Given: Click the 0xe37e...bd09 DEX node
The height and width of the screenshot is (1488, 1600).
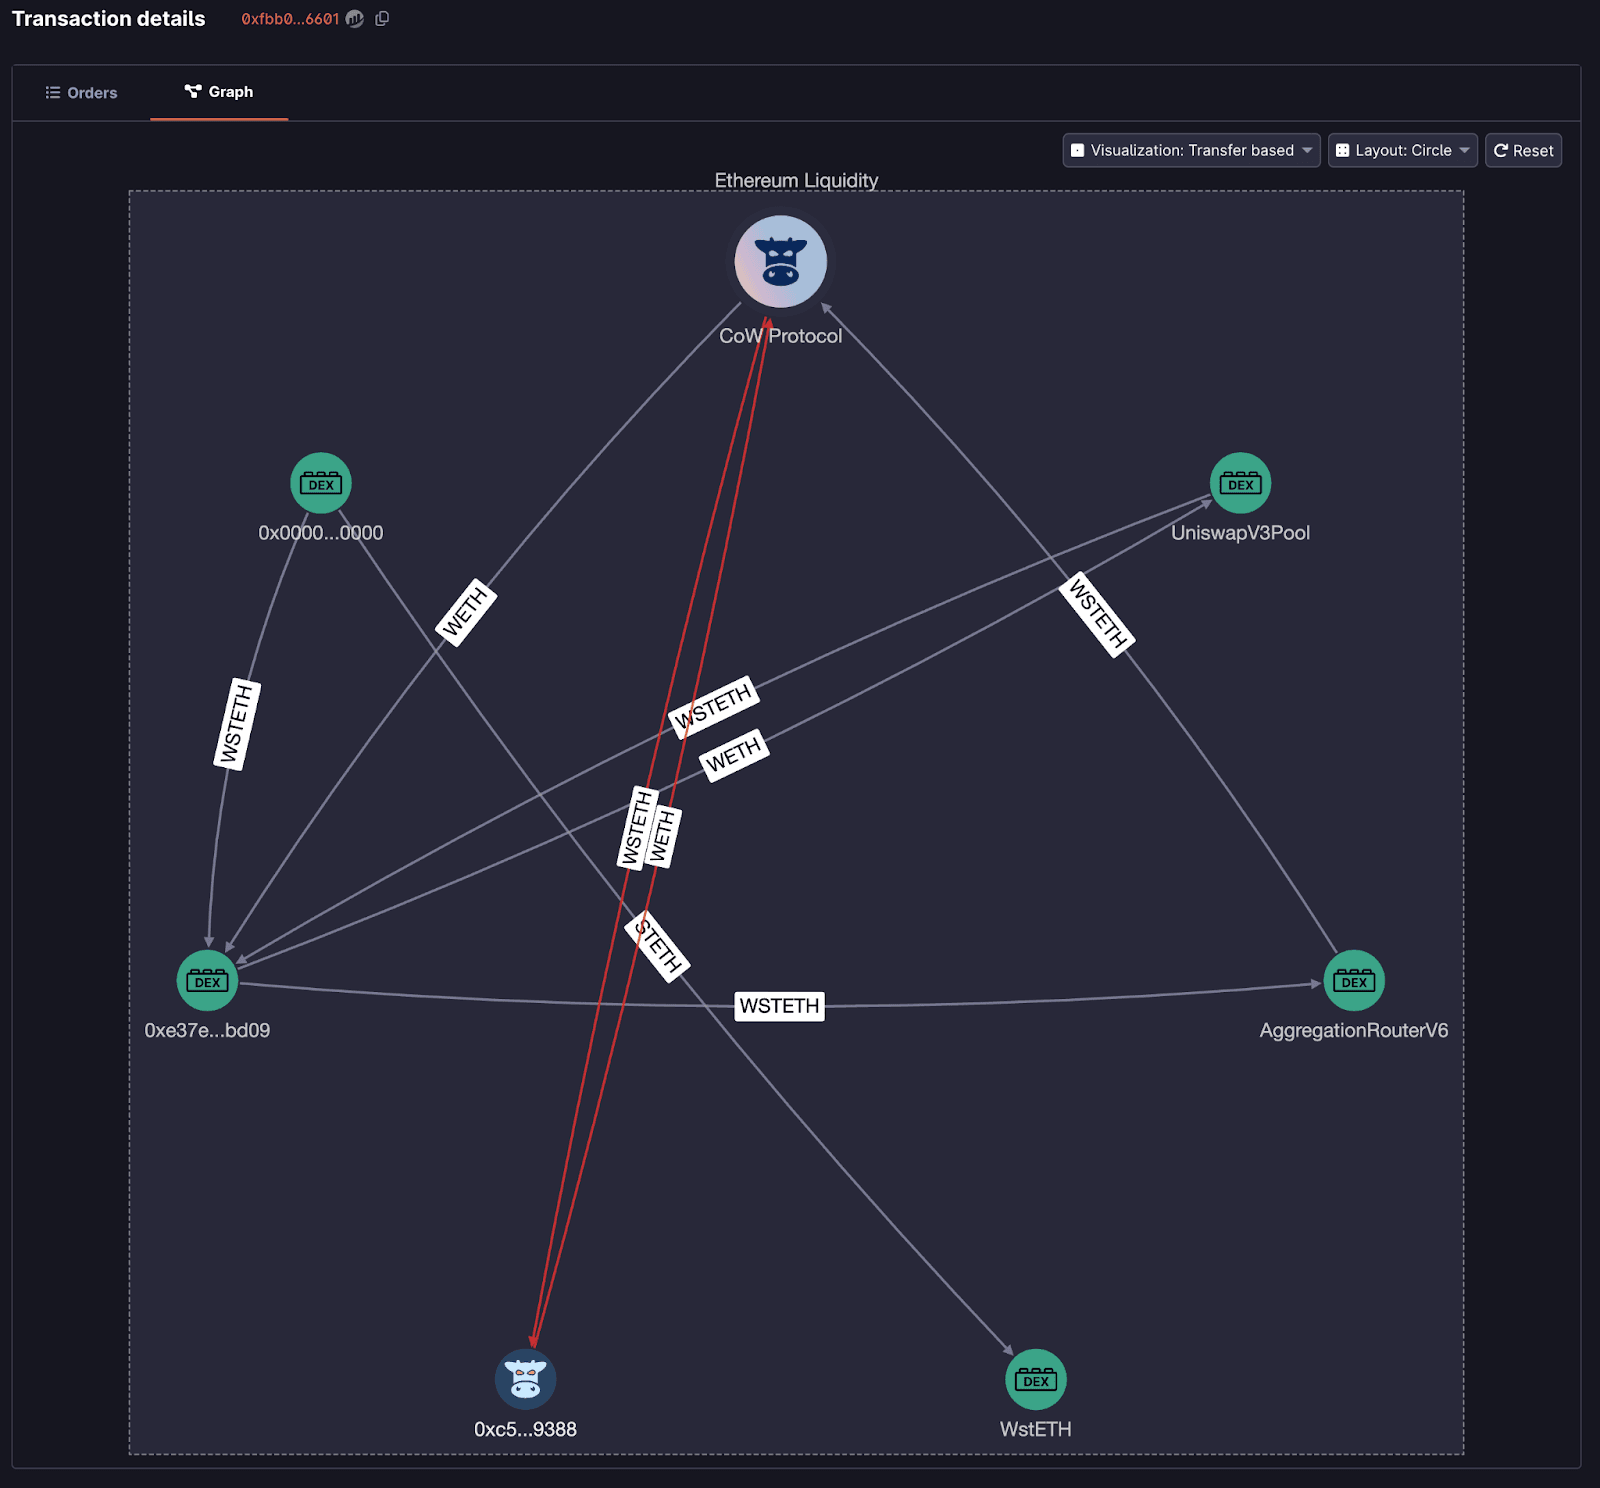Looking at the screenshot, I should [x=207, y=981].
